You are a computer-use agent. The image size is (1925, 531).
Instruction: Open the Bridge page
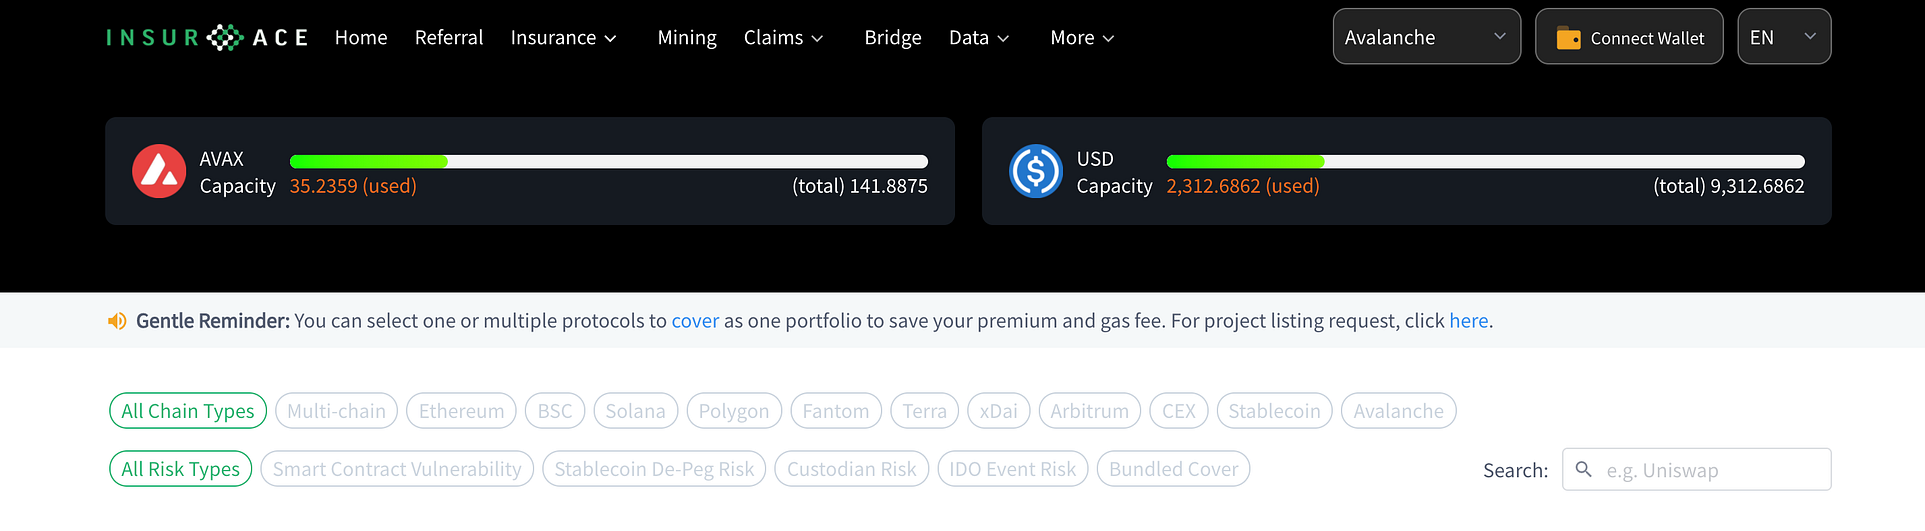pyautogui.click(x=893, y=38)
